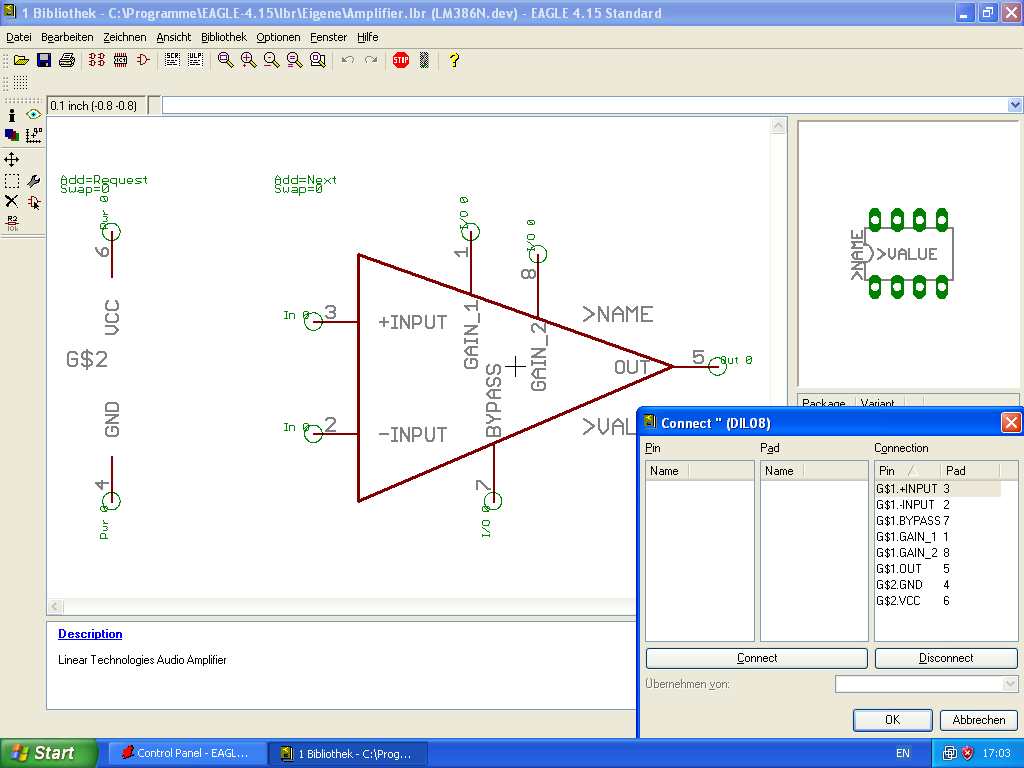Open the Übernehmen von combo box
This screenshot has height=768, width=1024.
(926, 684)
